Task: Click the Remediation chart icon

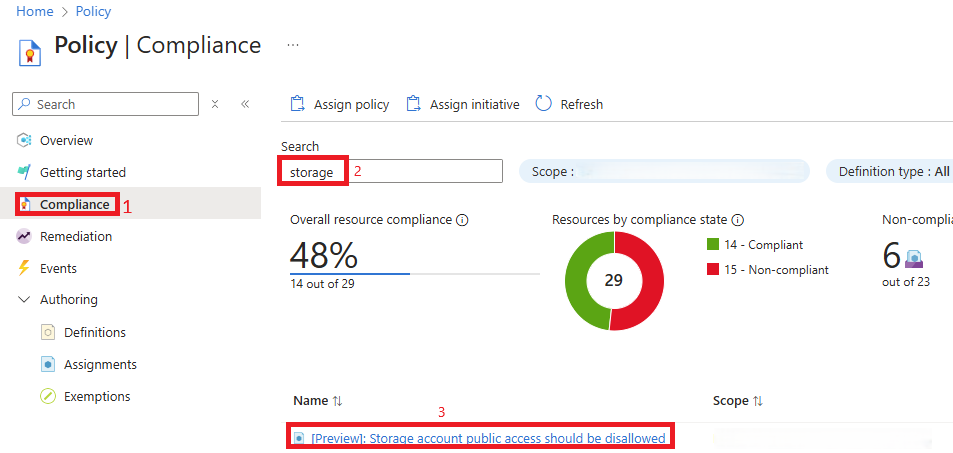Action: (x=24, y=237)
